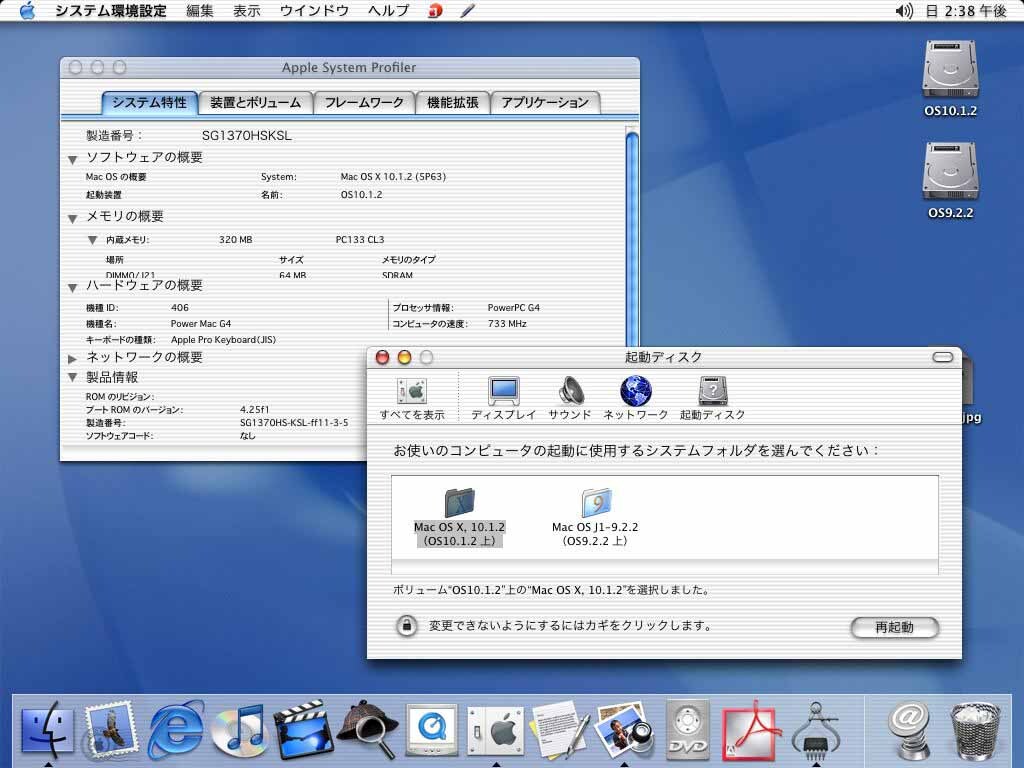Click the Apple Pro Keyboard(JIS) value
Viewport: 1024px width, 768px height.
[223, 340]
